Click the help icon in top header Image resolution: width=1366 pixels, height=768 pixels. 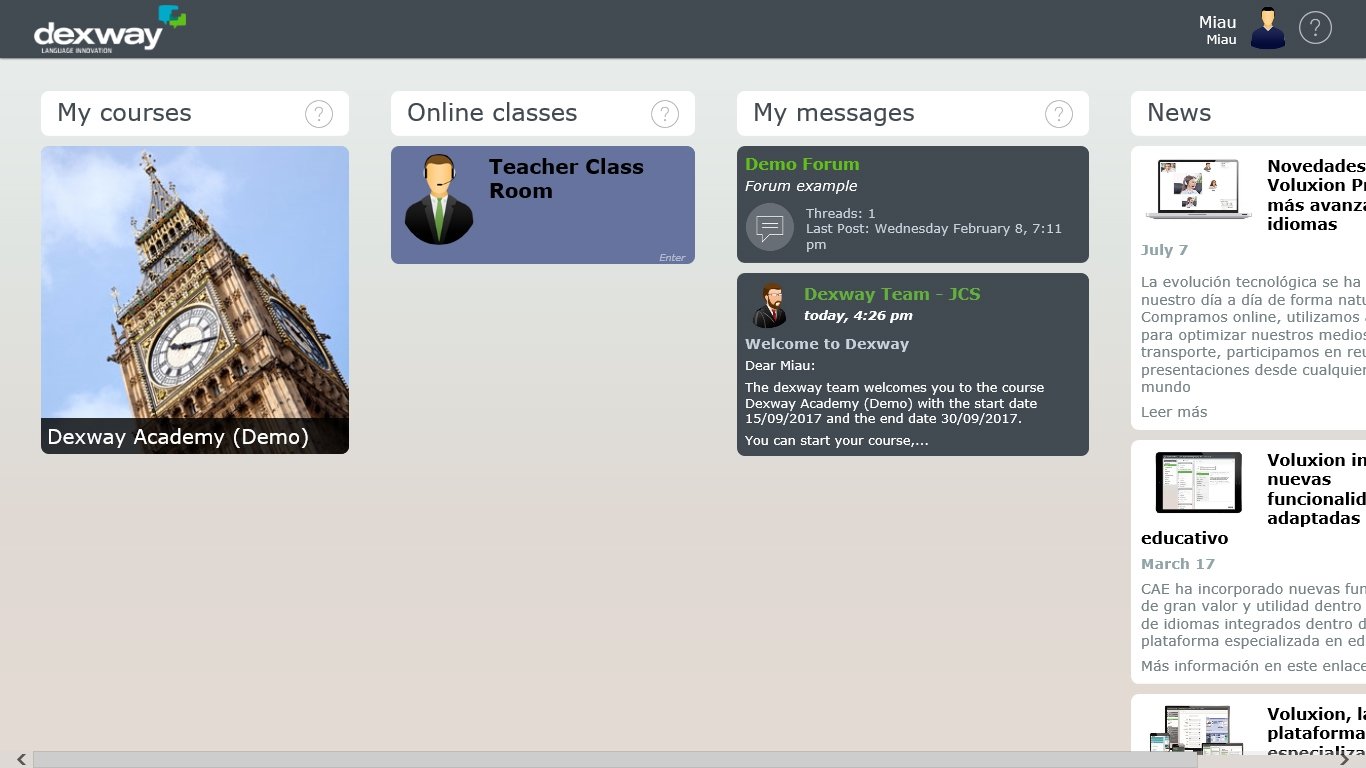point(1315,27)
